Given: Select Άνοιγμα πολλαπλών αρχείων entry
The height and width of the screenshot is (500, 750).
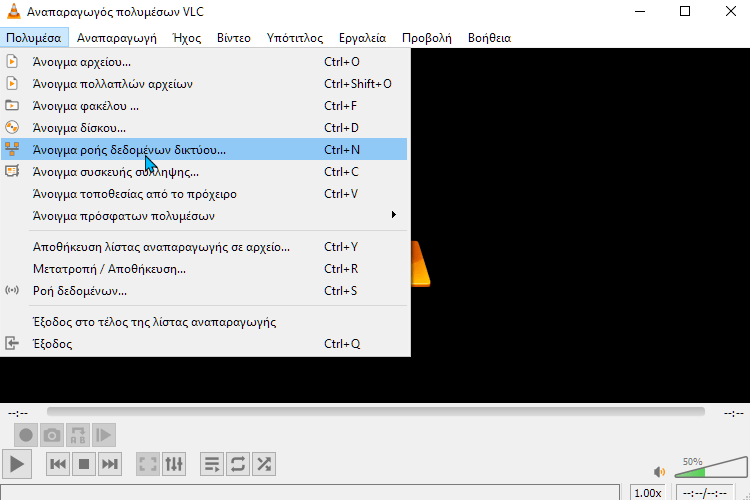Looking at the screenshot, I should click(204, 84).
